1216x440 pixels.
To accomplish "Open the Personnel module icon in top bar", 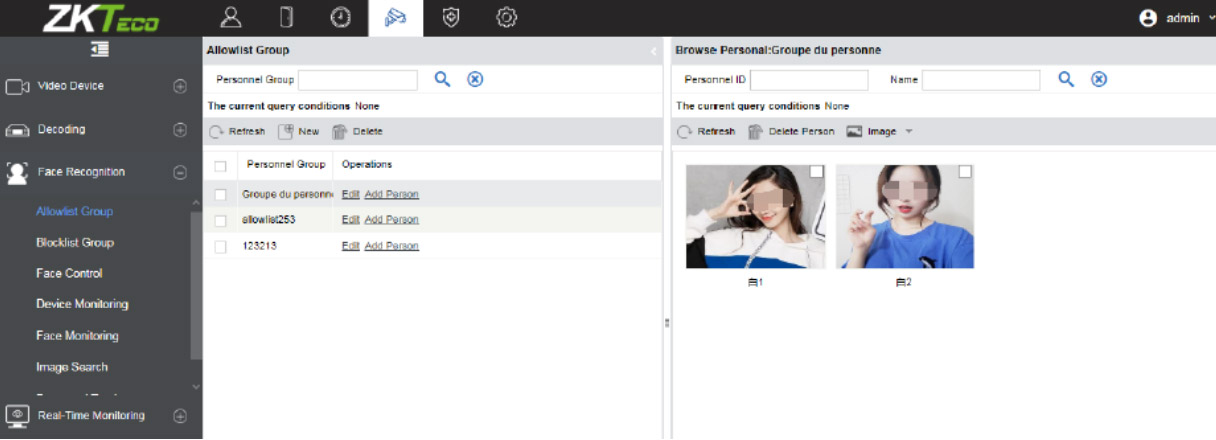I will click(x=231, y=17).
